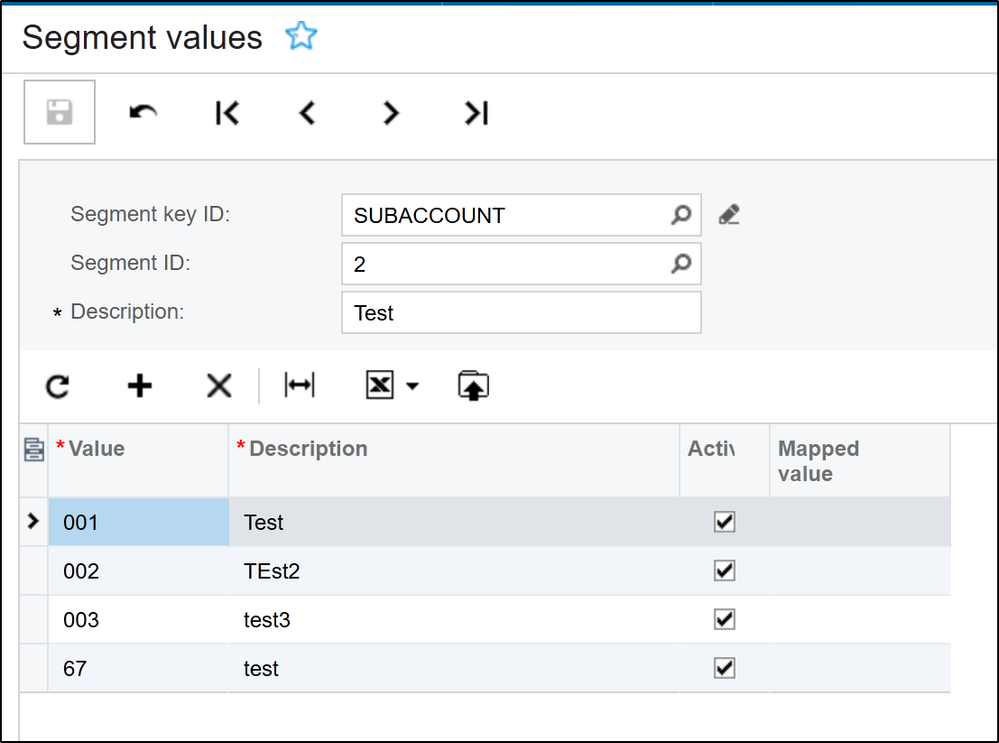999x743 pixels.
Task: Fit grid columns to width
Action: 299,385
